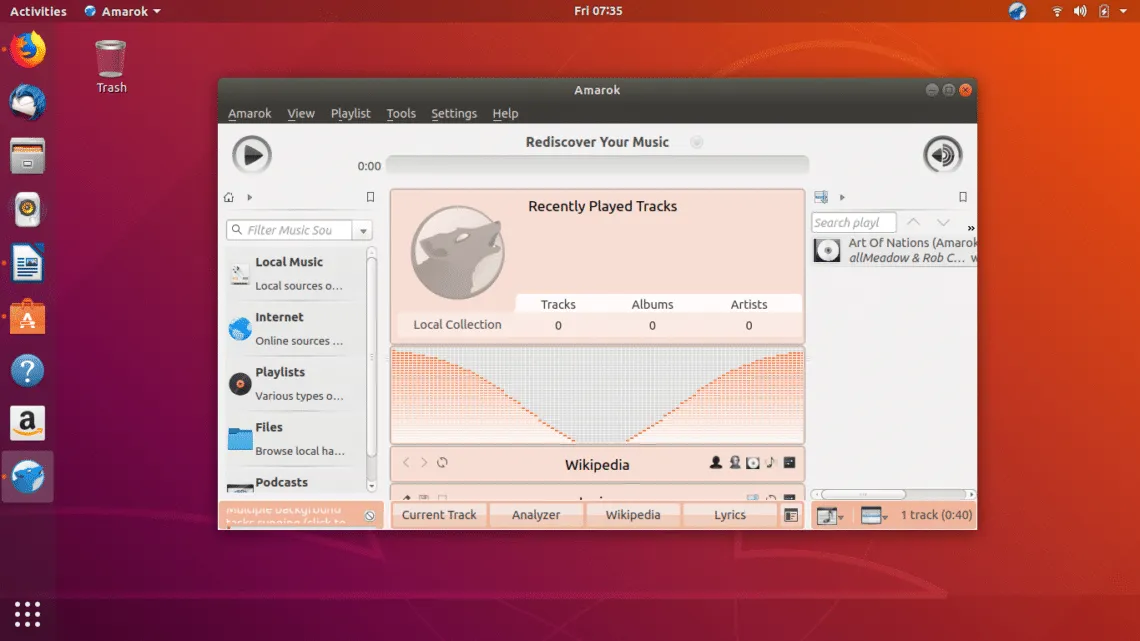Click the media sources bookmark icon
Screen dimensions: 1140x641
point(370,197)
